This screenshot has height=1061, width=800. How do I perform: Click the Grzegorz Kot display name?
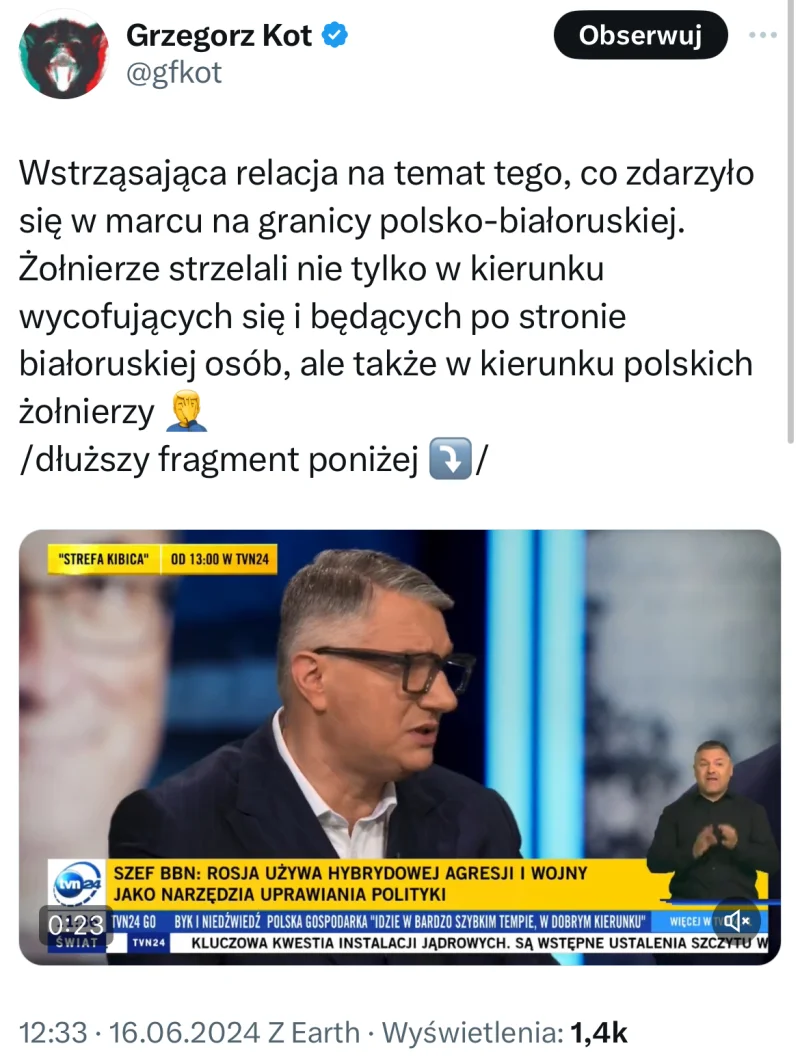219,35
